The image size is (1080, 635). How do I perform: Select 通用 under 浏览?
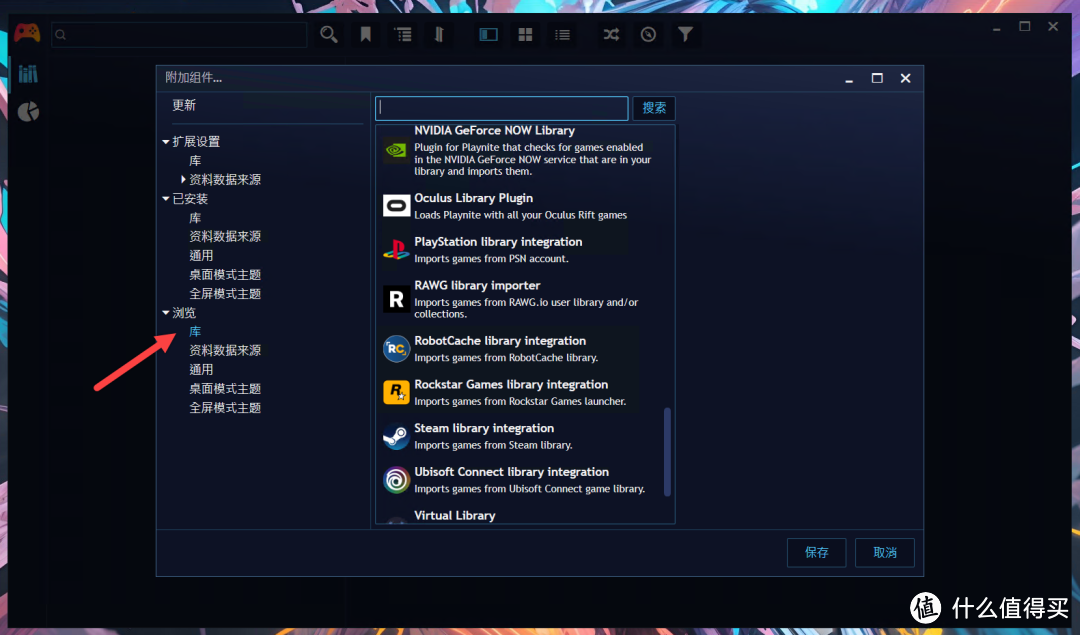pyautogui.click(x=201, y=369)
